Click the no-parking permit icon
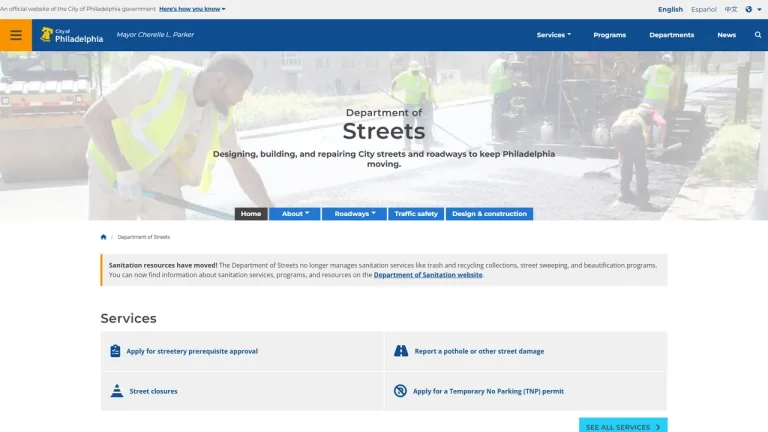Viewport: 768px width, 432px height. point(400,390)
